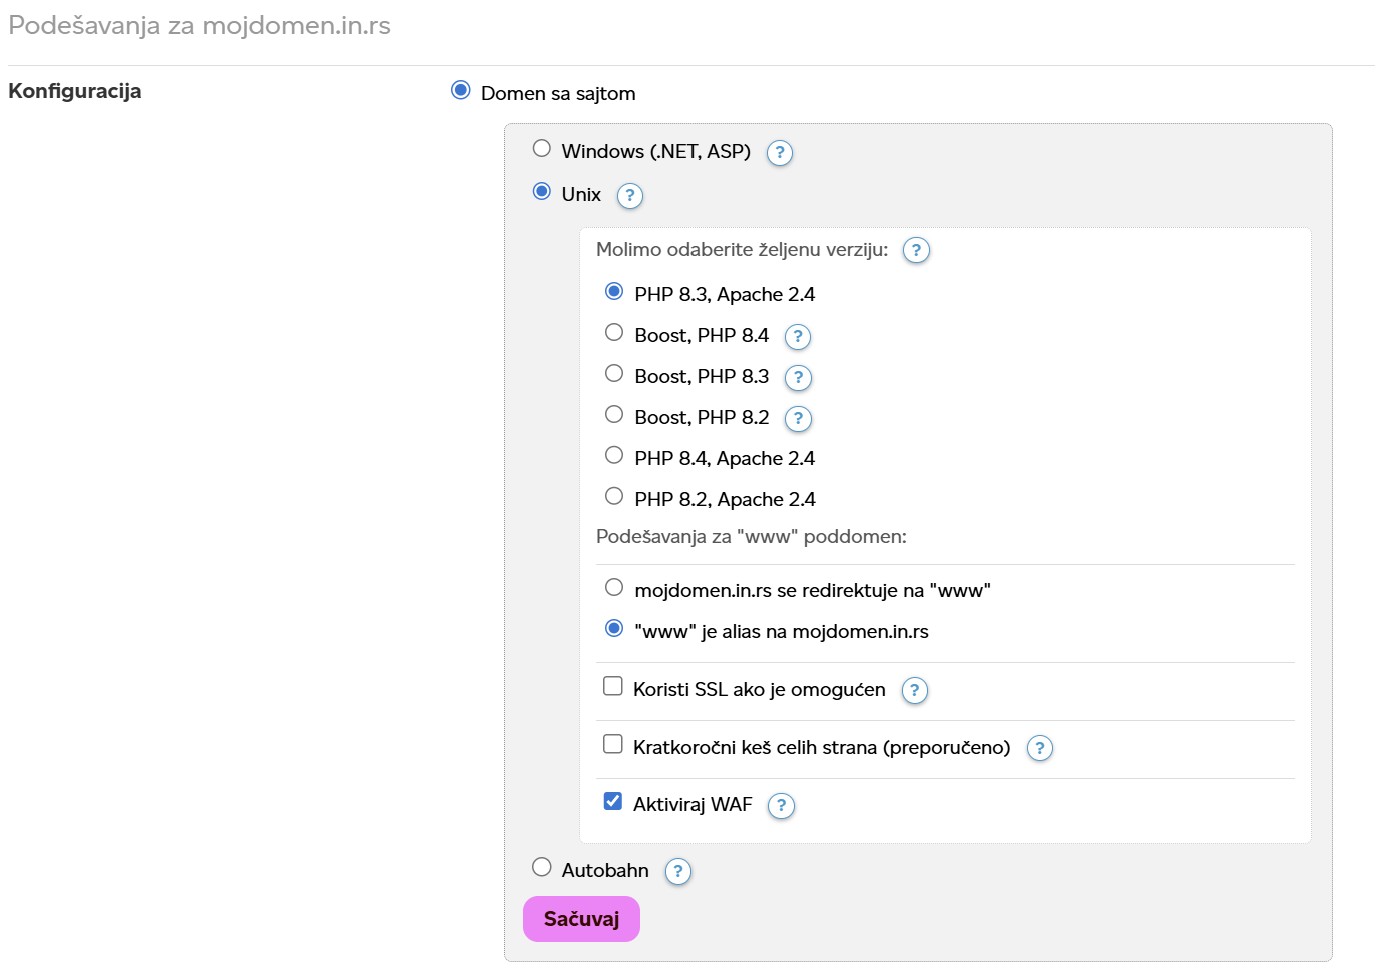Screen dimensions: 1378x968
Task: Choose the Autobahn configuration option
Action: [542, 868]
